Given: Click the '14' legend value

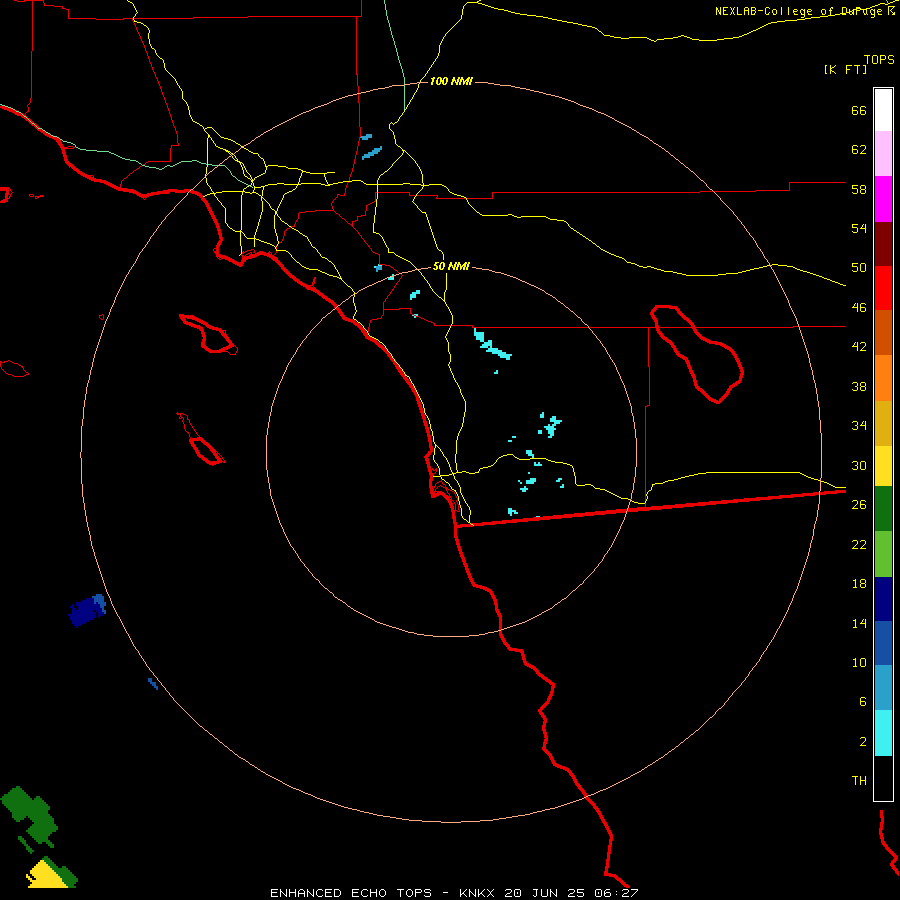Looking at the screenshot, I should pos(859,623).
